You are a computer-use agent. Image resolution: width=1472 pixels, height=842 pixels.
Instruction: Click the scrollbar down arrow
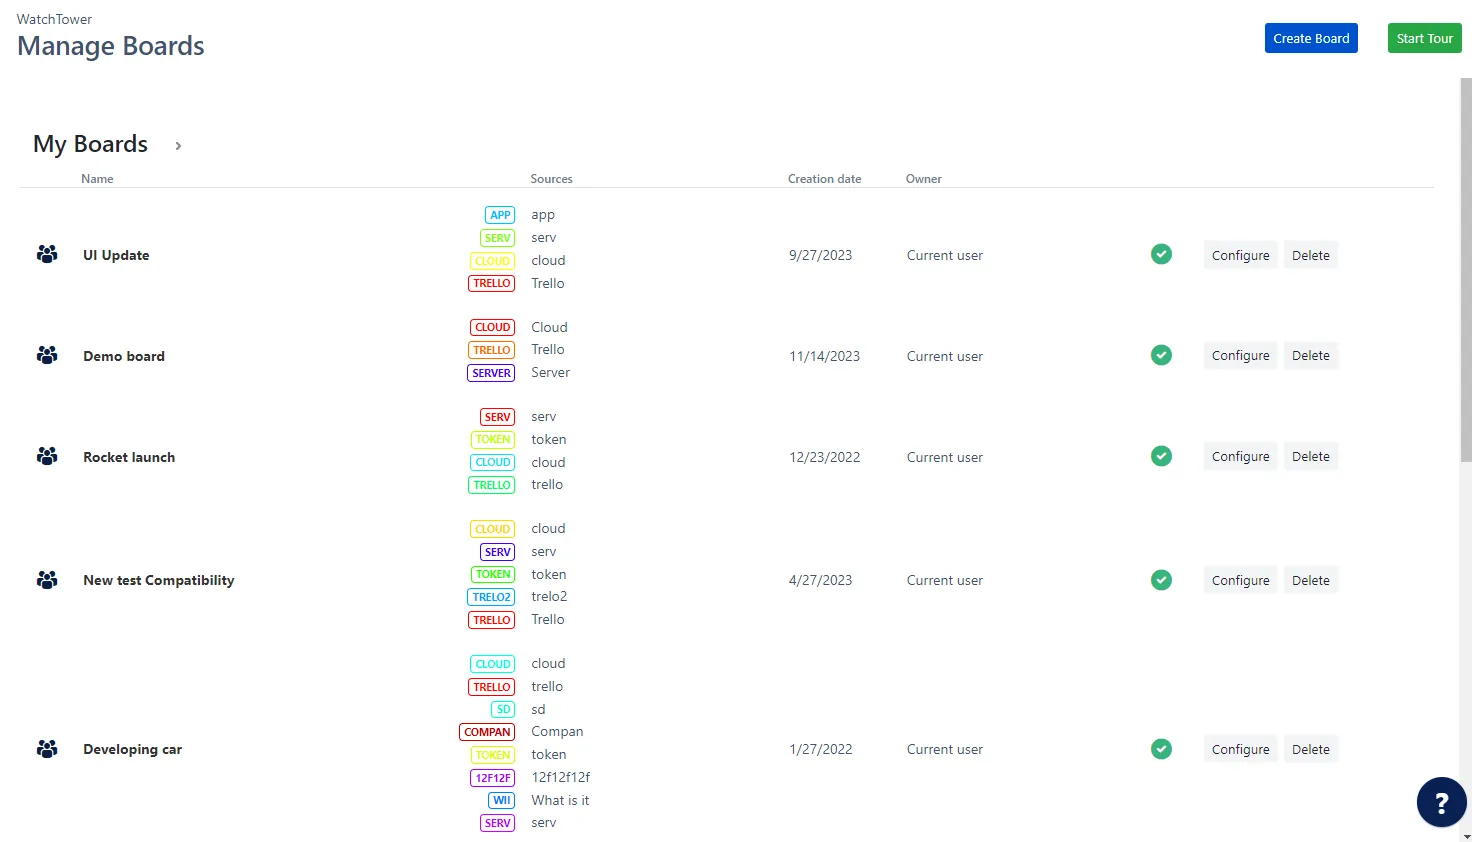1466,836
